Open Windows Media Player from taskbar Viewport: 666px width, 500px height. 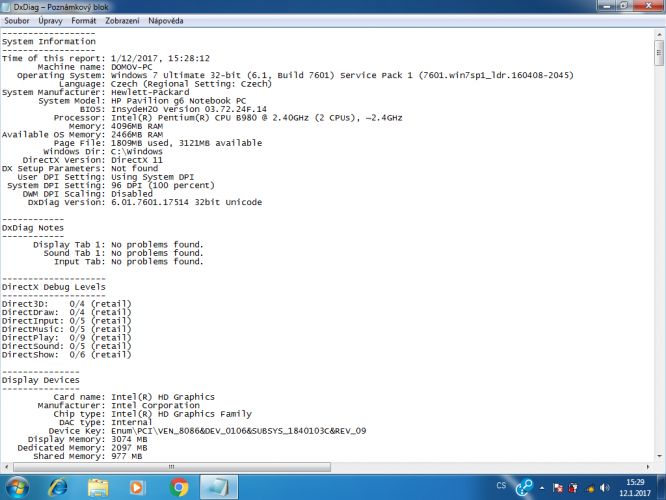tap(137, 487)
